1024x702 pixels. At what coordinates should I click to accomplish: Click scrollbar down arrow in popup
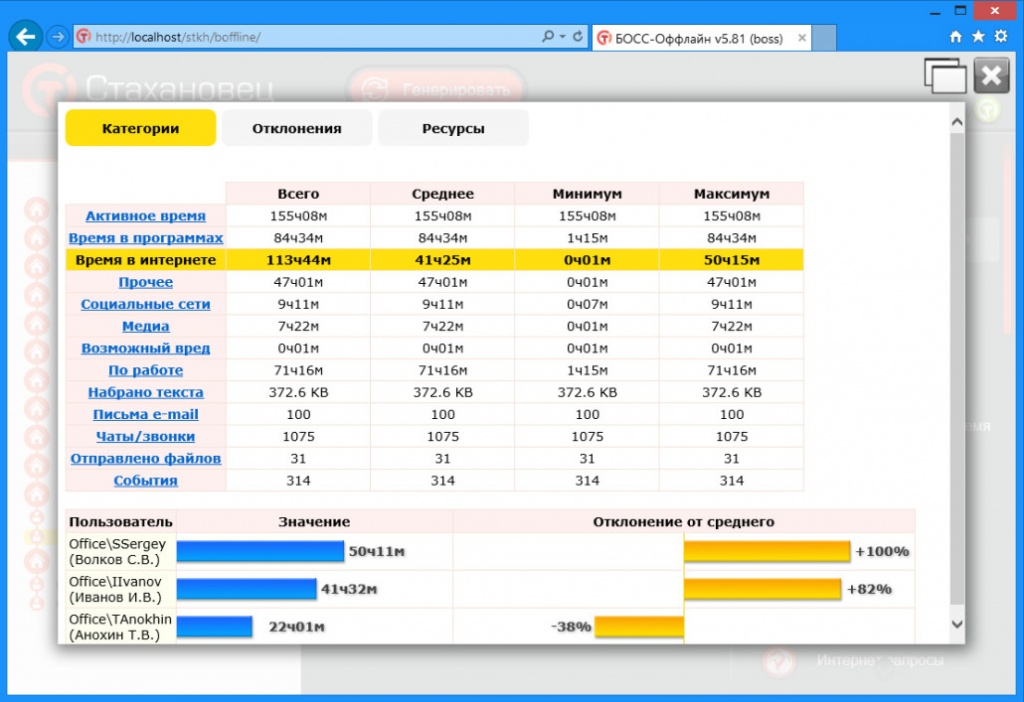point(957,624)
